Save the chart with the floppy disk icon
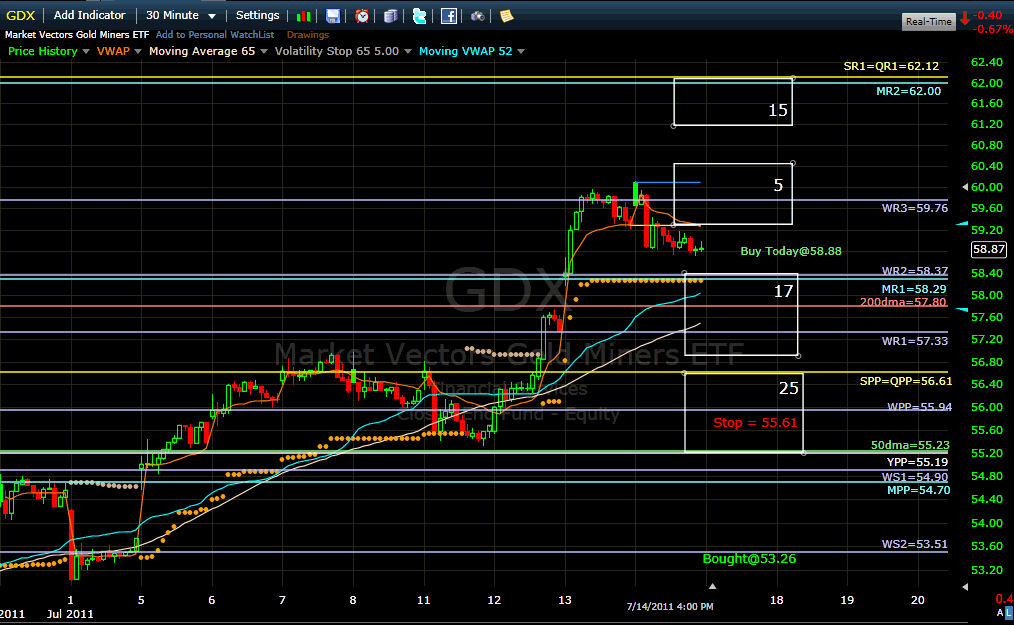 click(x=332, y=16)
